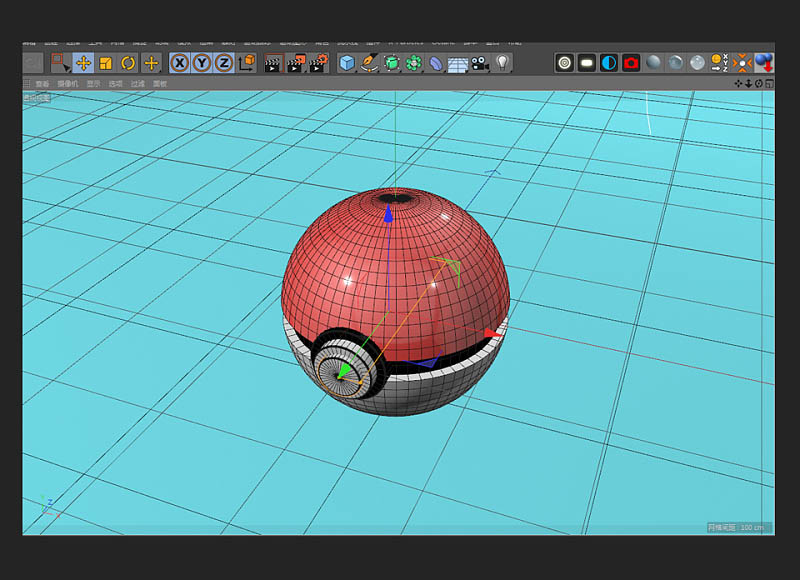Render the active view
800x580 pixels.
(273, 63)
